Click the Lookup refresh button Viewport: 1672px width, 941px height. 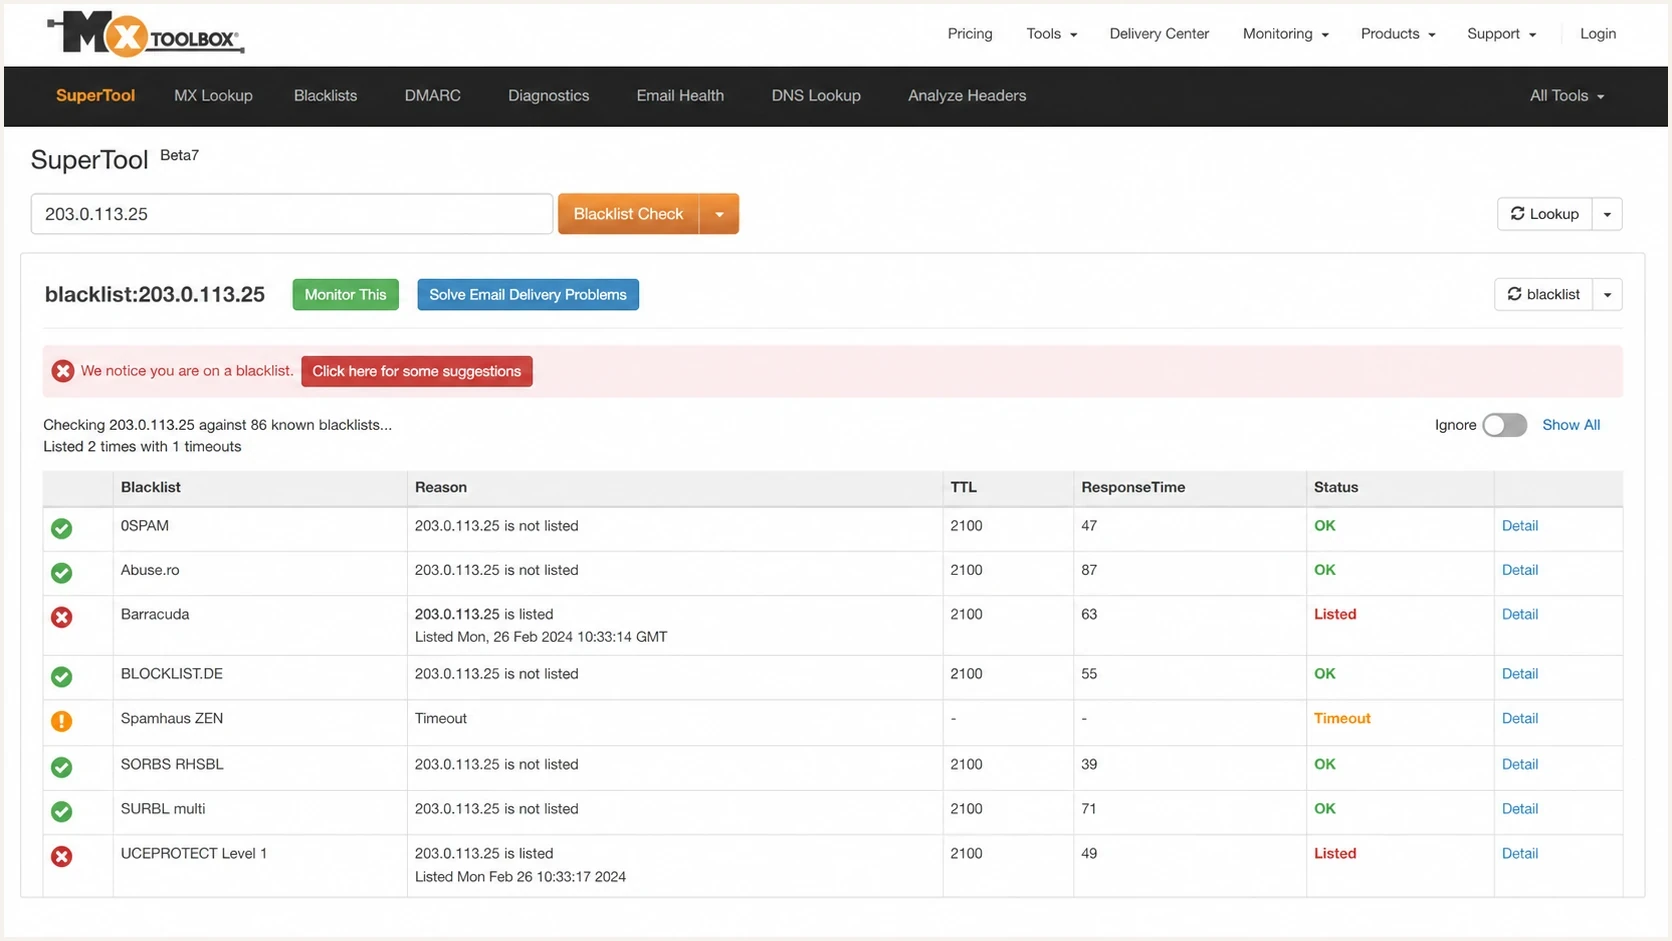1544,214
